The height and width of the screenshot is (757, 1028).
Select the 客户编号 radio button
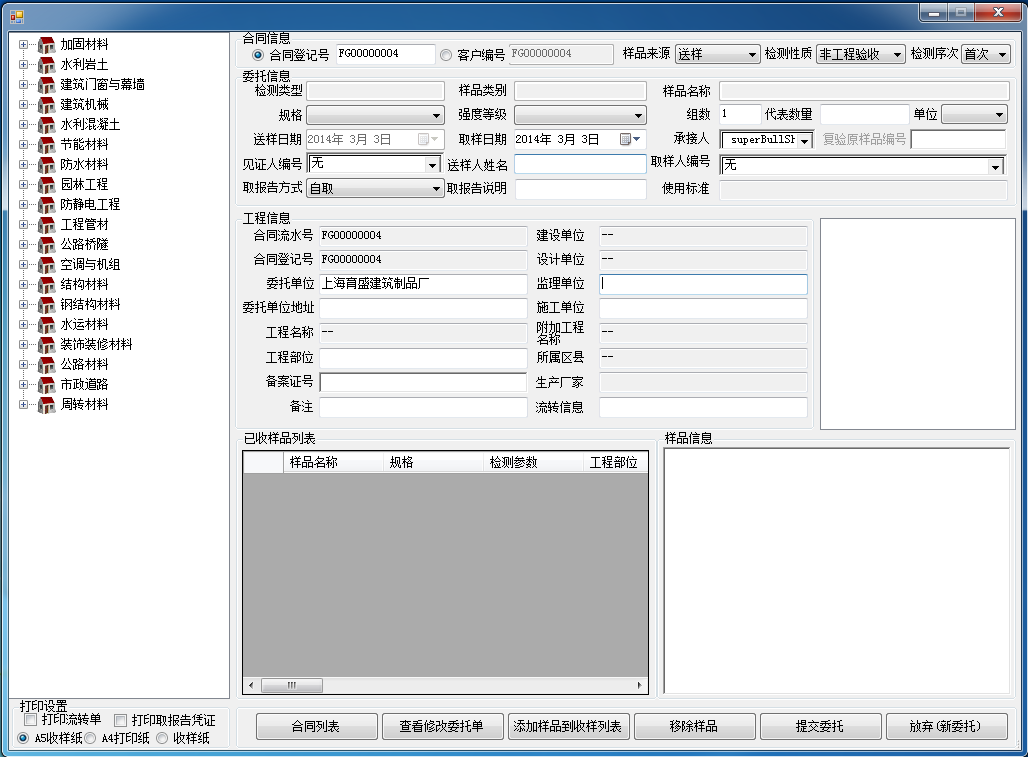click(446, 54)
